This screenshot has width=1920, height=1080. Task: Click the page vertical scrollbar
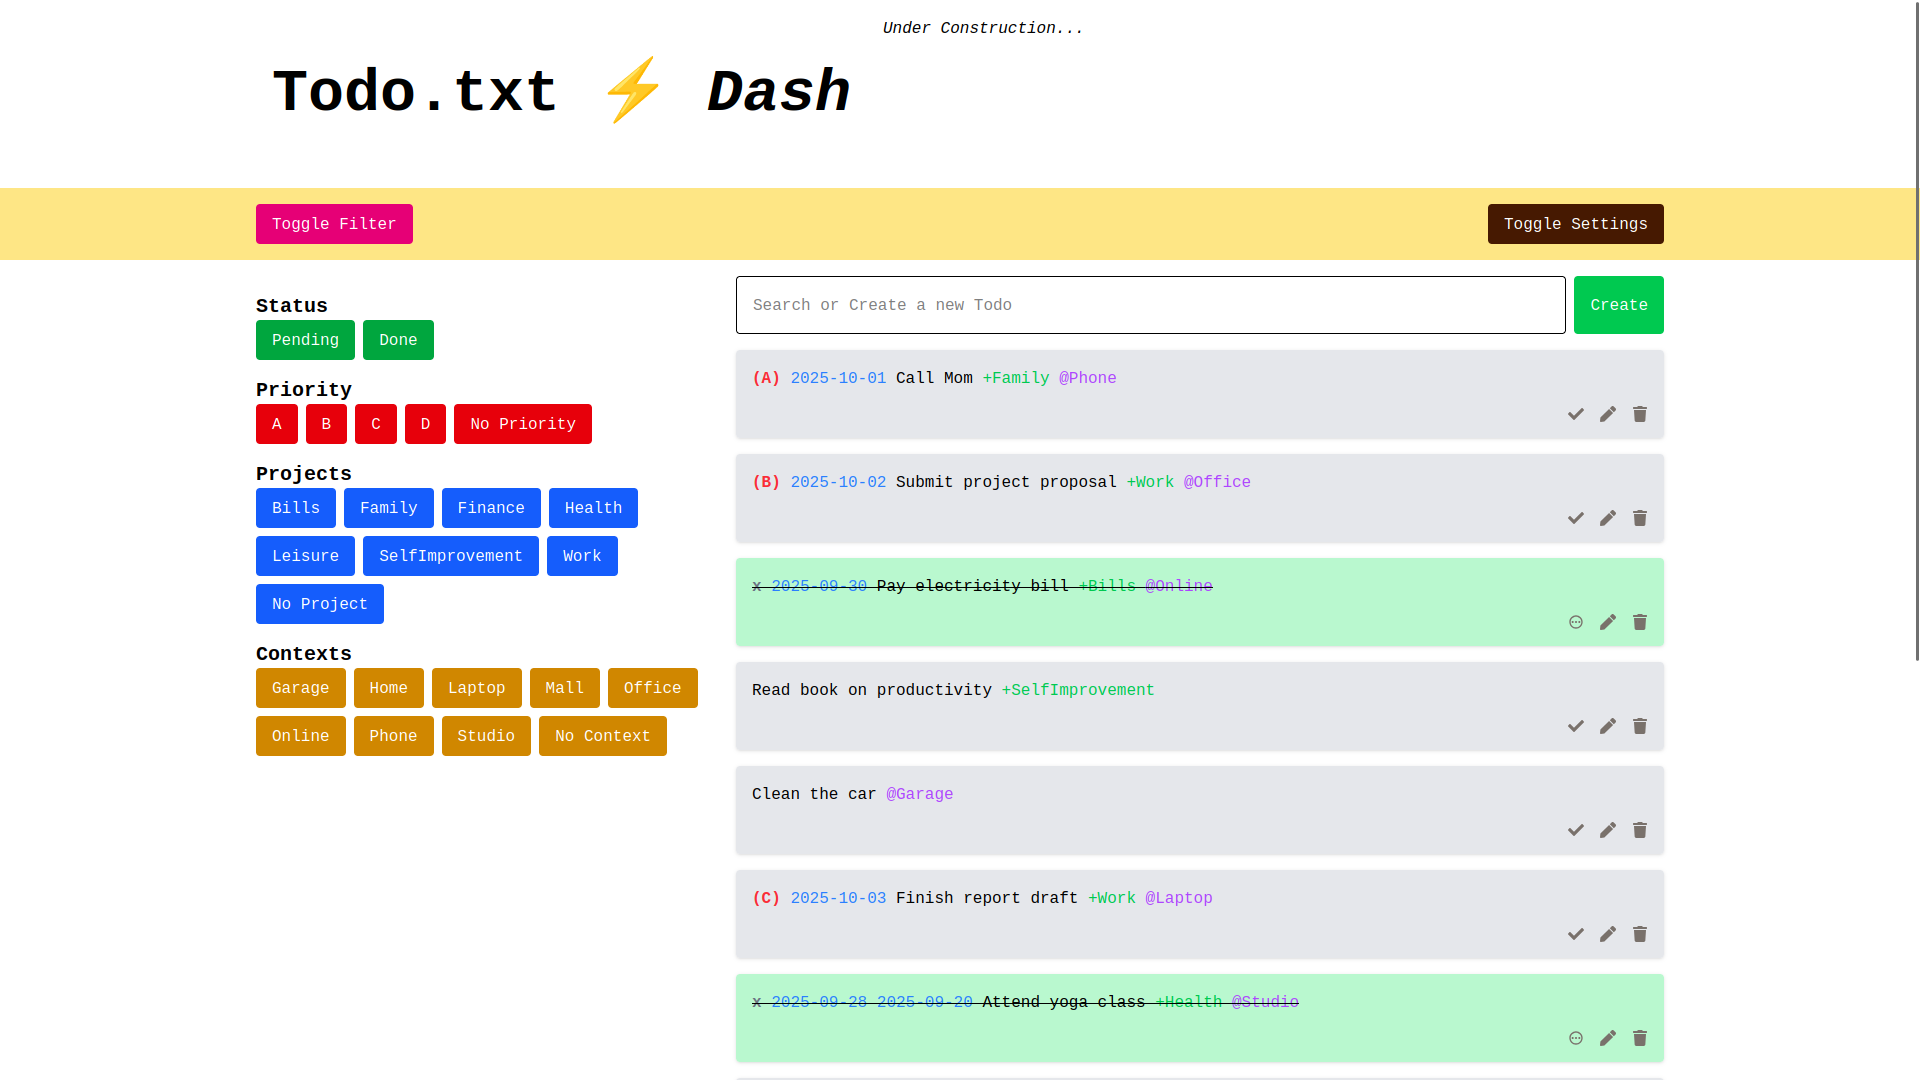click(1916, 330)
